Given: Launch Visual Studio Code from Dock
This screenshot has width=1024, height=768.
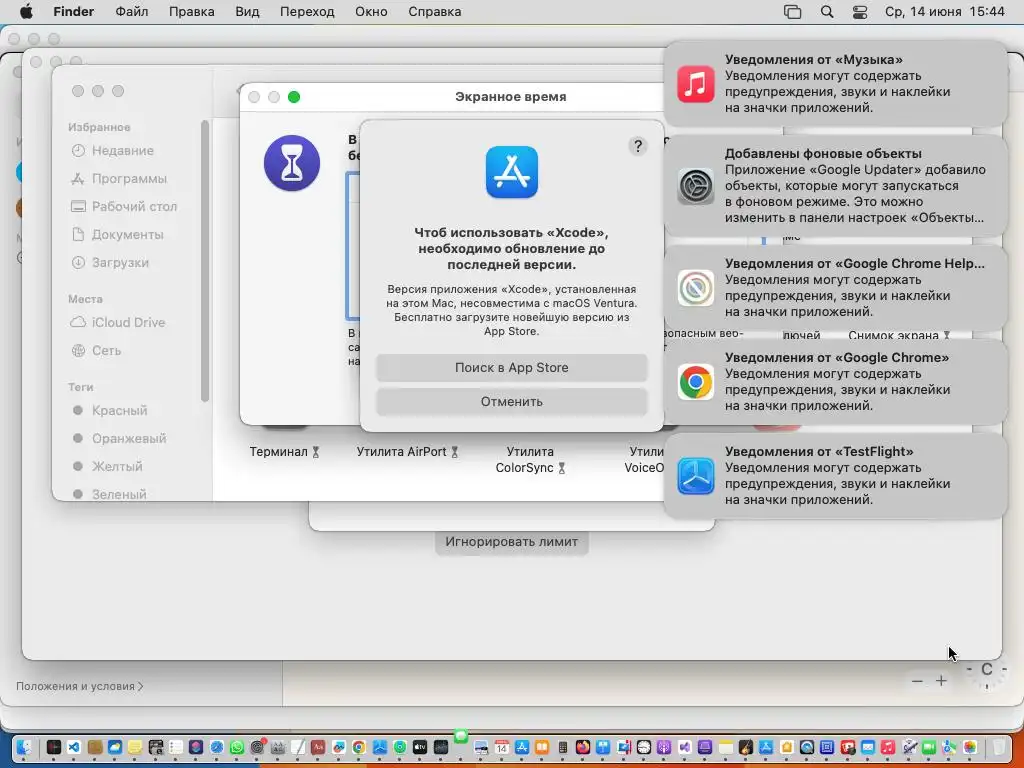Looking at the screenshot, I should pyautogui.click(x=74, y=747).
